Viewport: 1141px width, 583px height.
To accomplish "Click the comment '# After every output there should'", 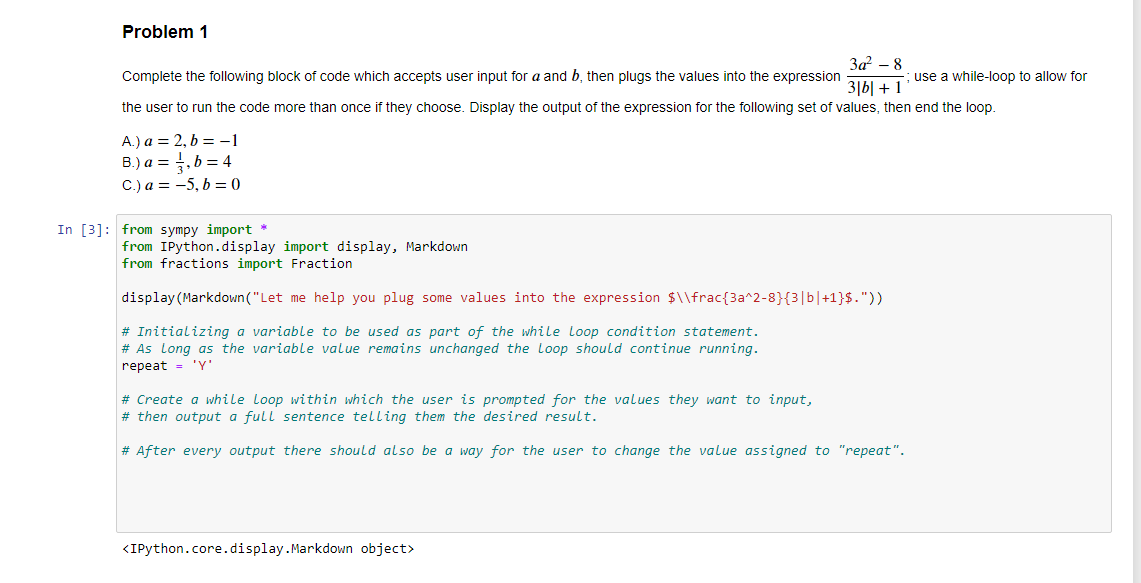I will [514, 451].
